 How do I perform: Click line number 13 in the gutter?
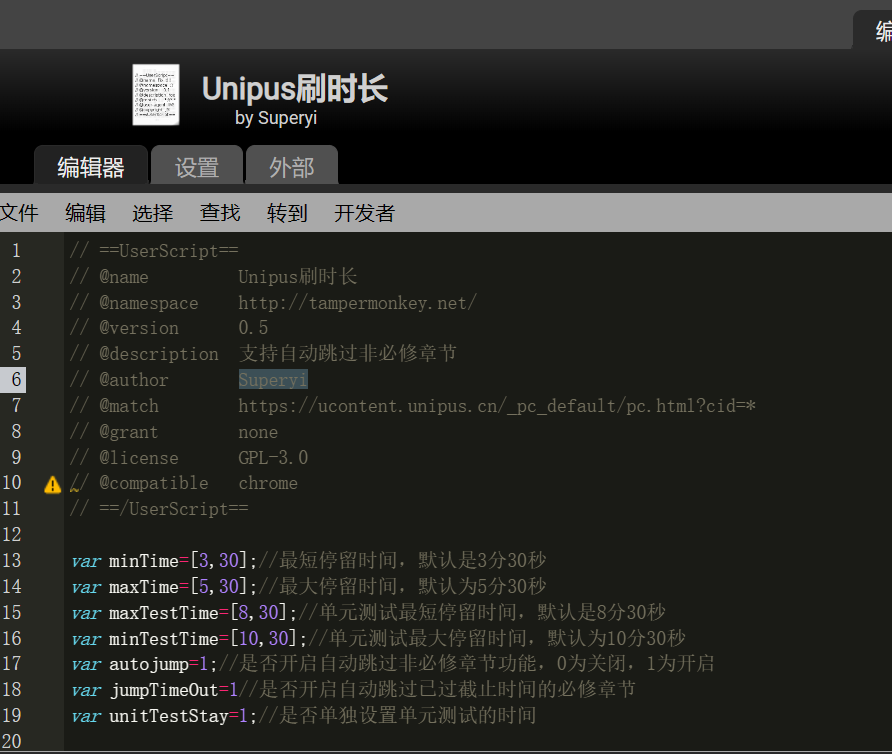tap(12, 561)
